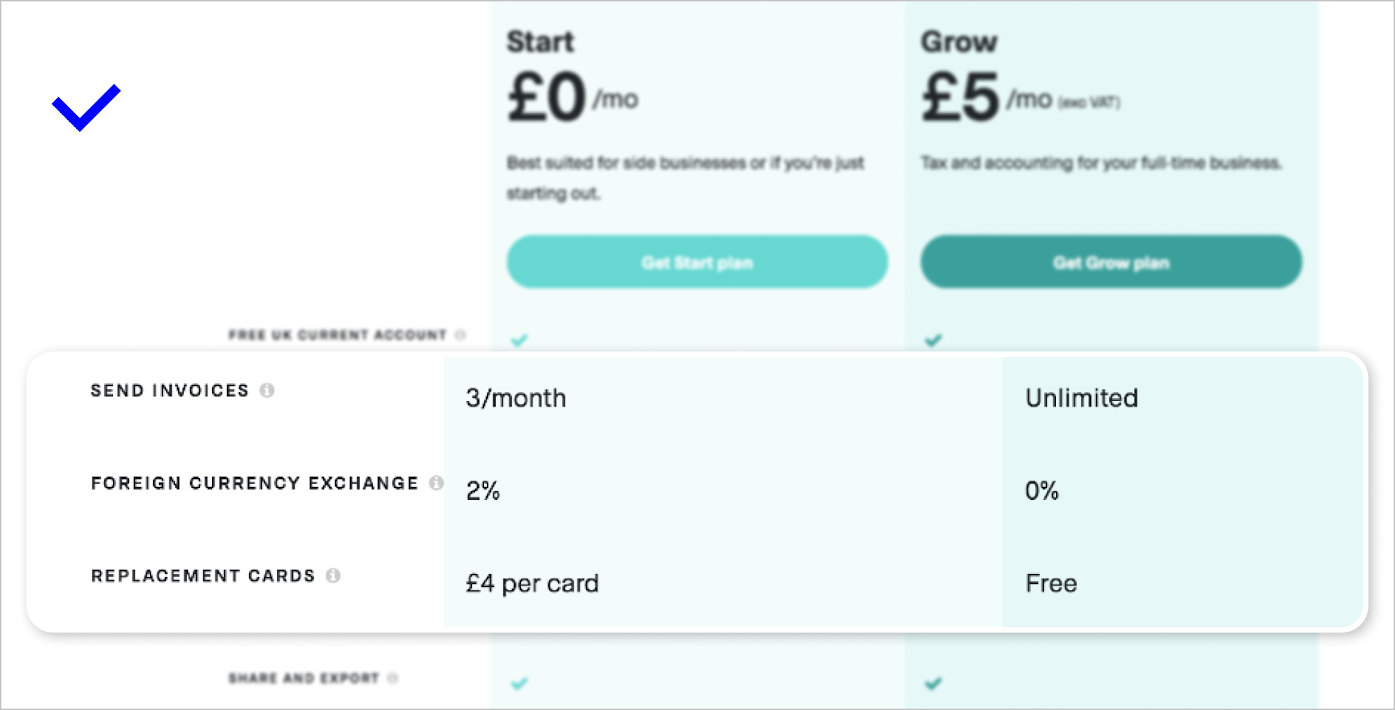Click Start plan checkmark for Free UK Current Account

[x=518, y=340]
